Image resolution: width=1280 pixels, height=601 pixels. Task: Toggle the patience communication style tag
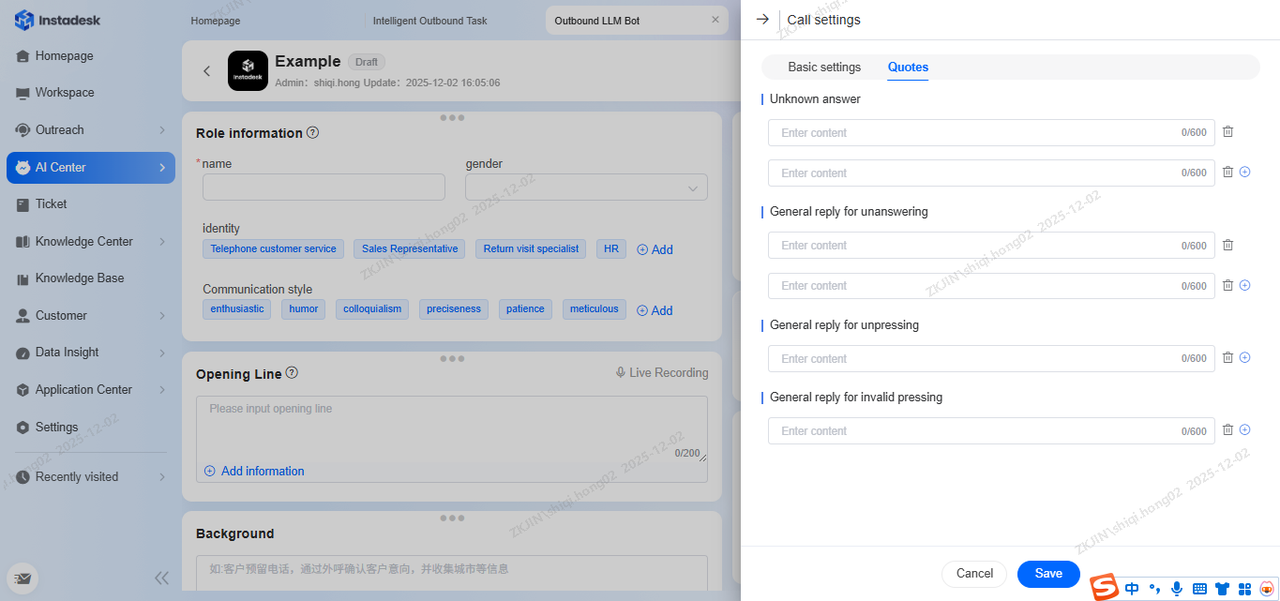[x=525, y=309]
